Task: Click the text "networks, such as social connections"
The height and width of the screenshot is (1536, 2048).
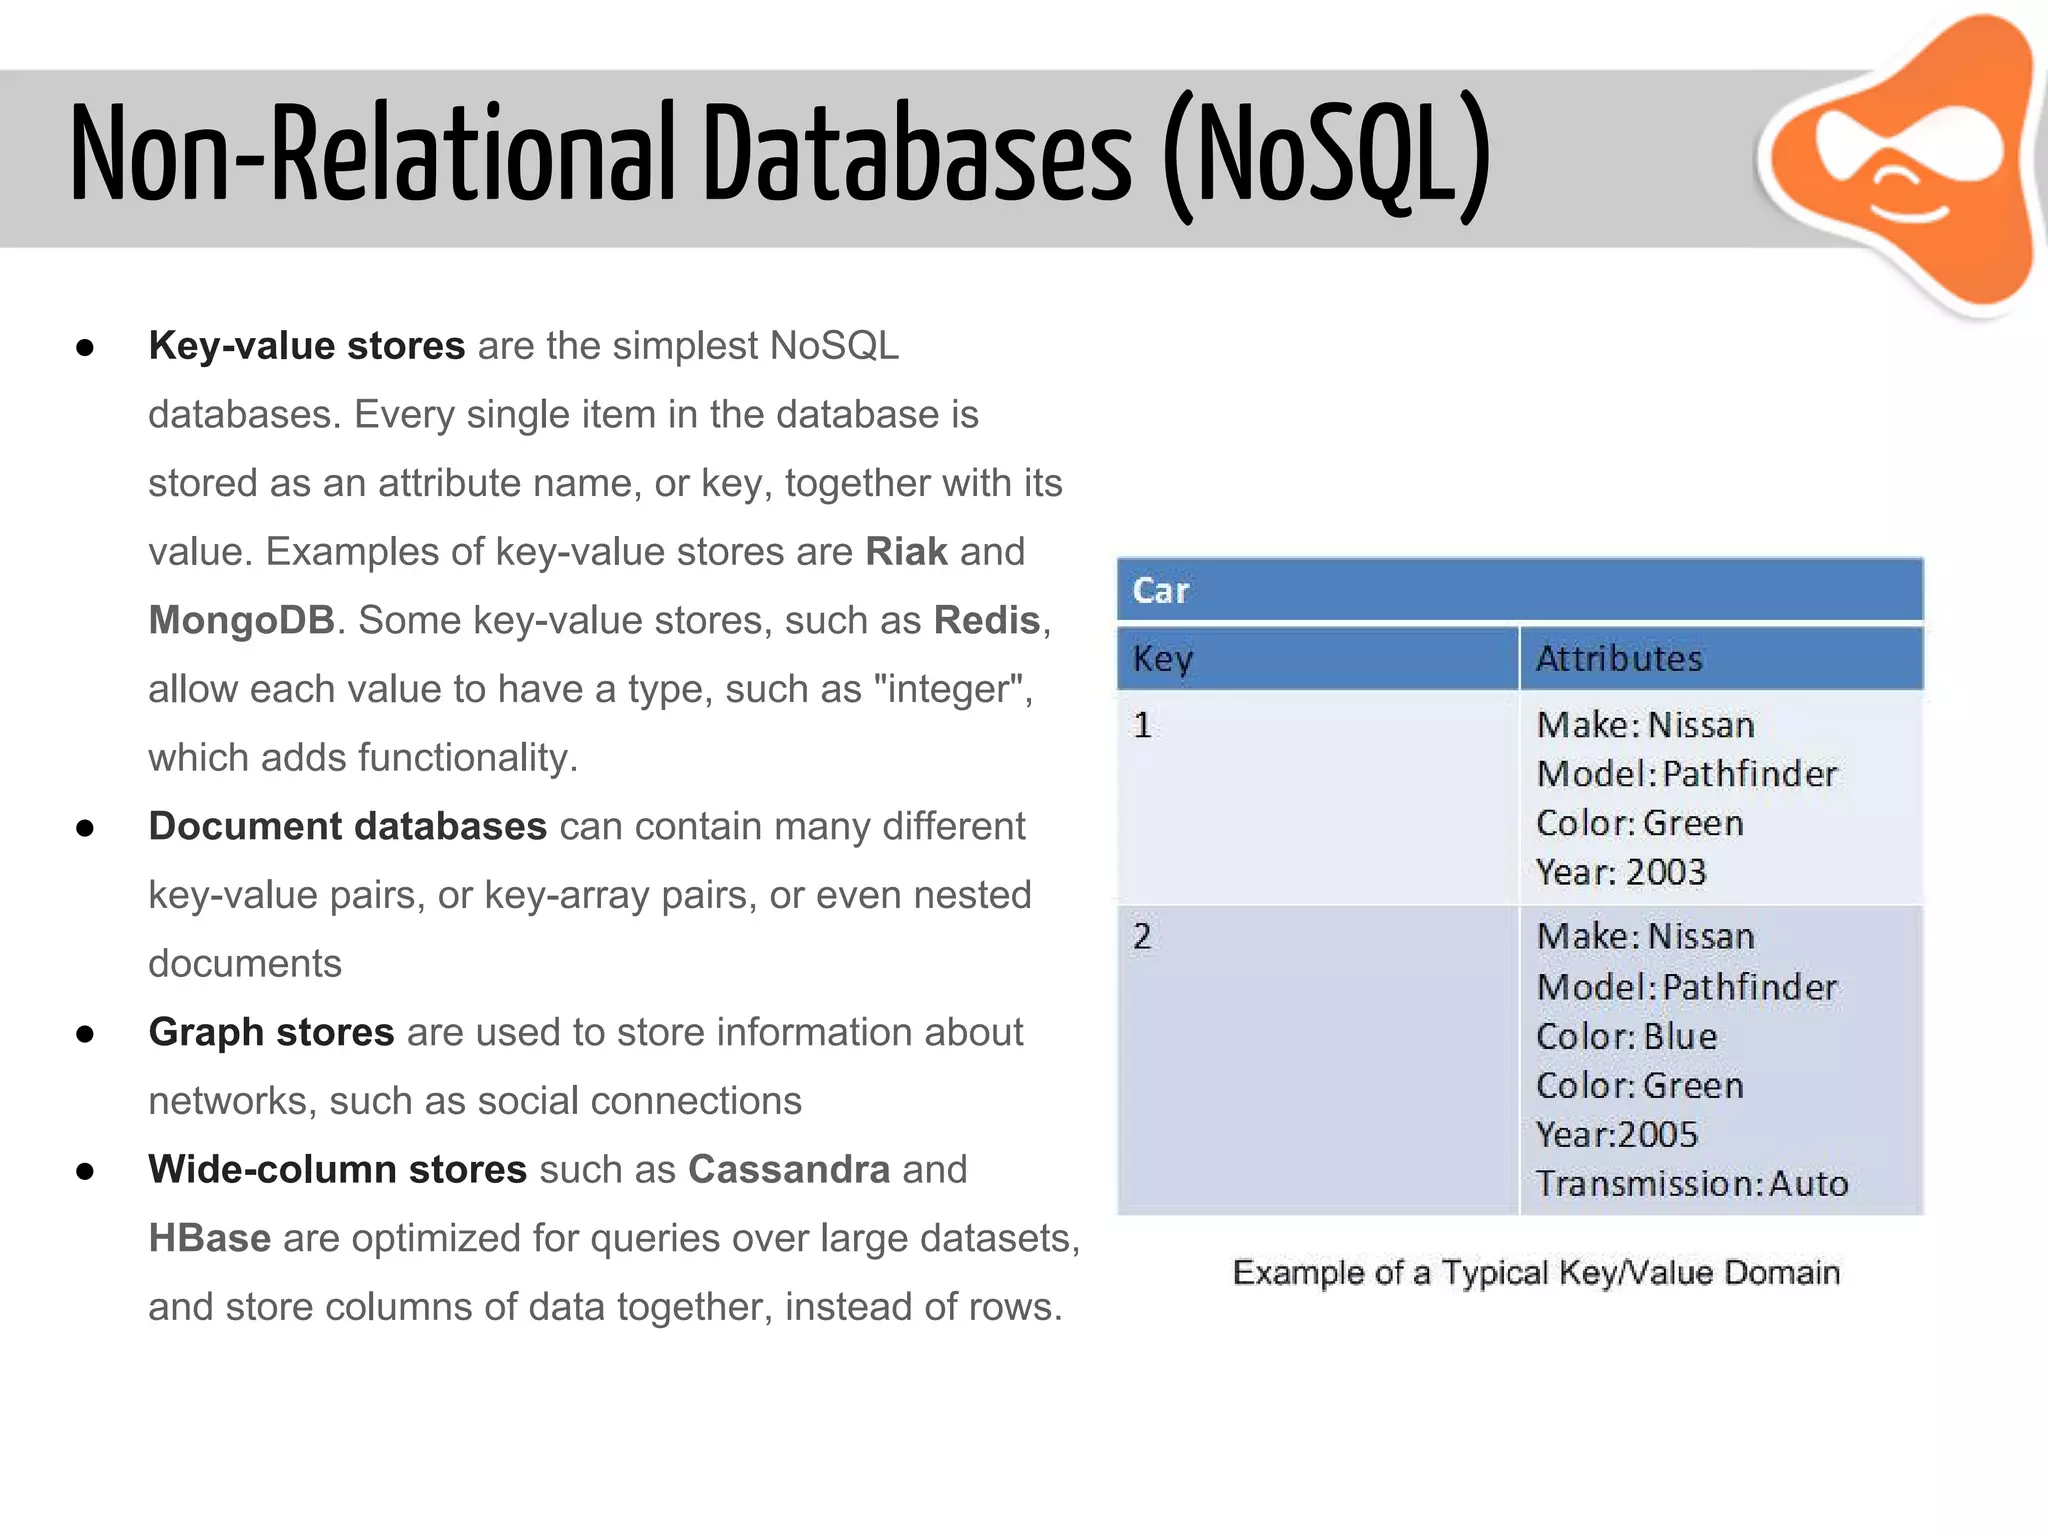Action: [475, 1101]
